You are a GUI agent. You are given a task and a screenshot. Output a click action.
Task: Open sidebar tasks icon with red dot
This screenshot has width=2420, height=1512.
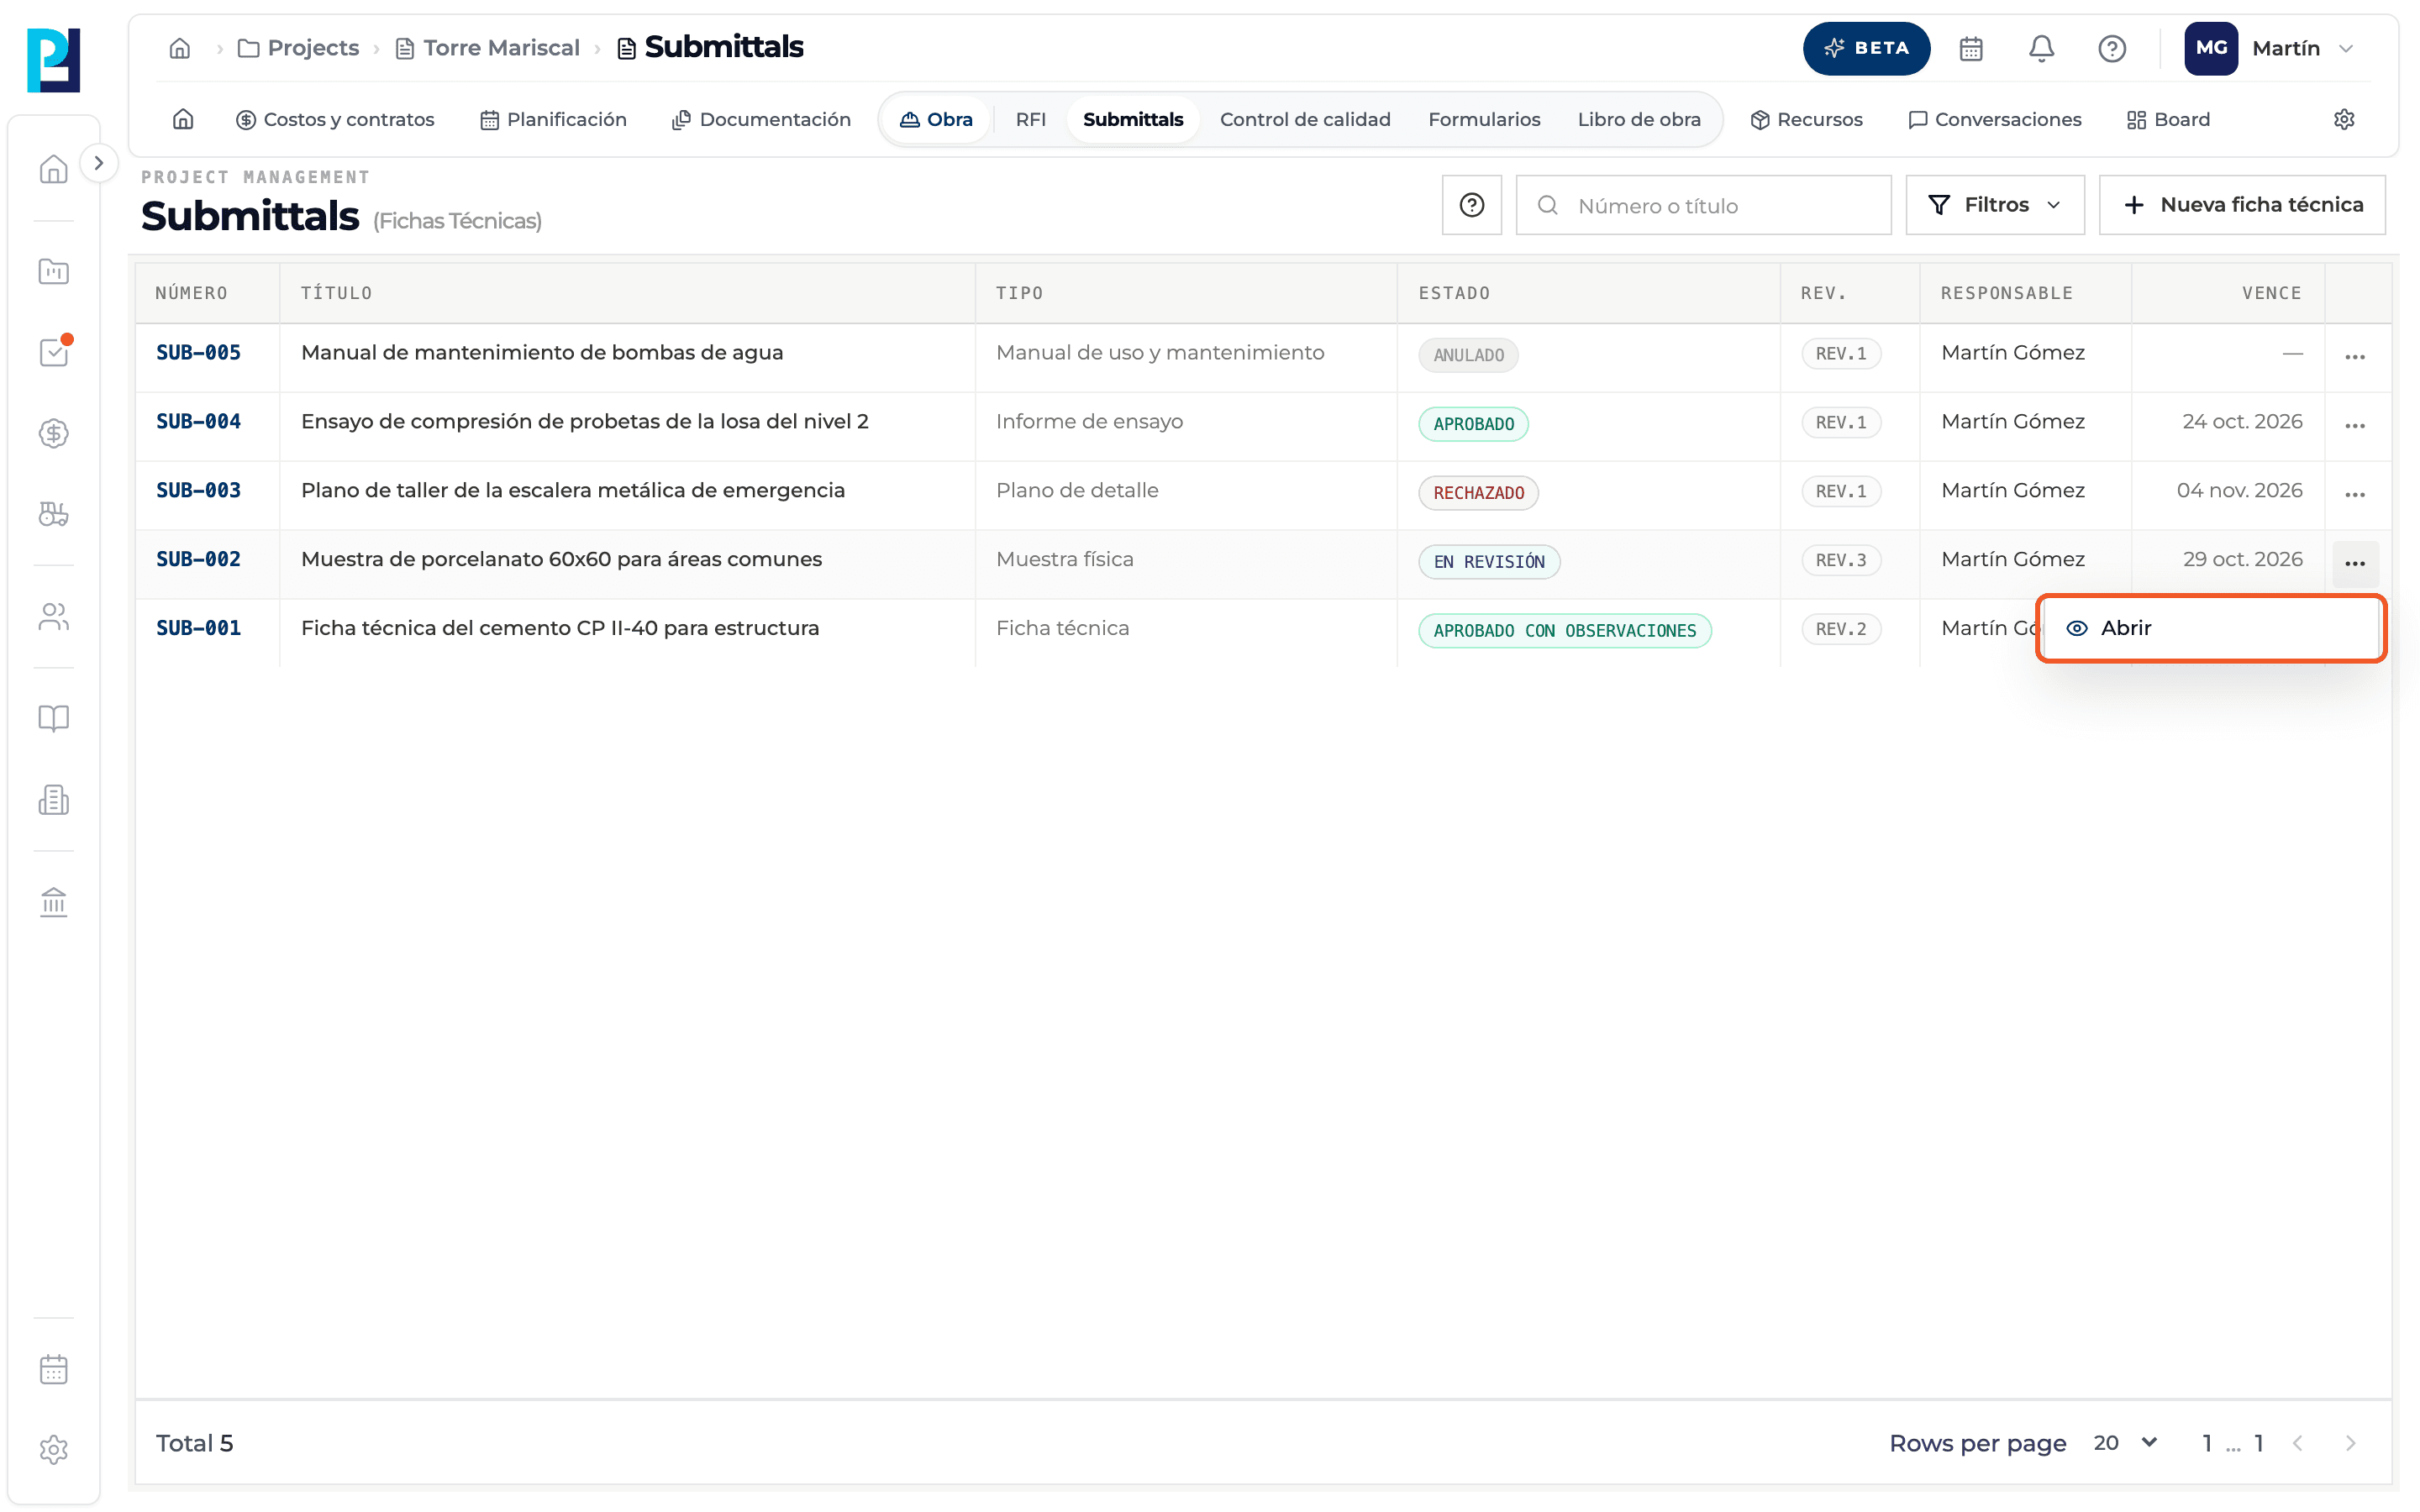point(54,352)
